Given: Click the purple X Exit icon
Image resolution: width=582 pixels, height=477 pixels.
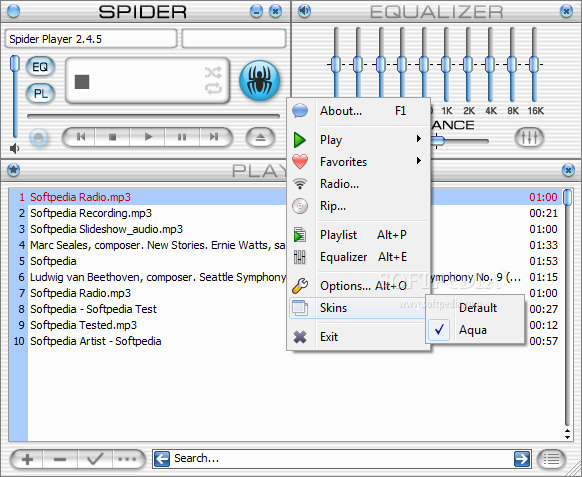Looking at the screenshot, I should (x=300, y=337).
